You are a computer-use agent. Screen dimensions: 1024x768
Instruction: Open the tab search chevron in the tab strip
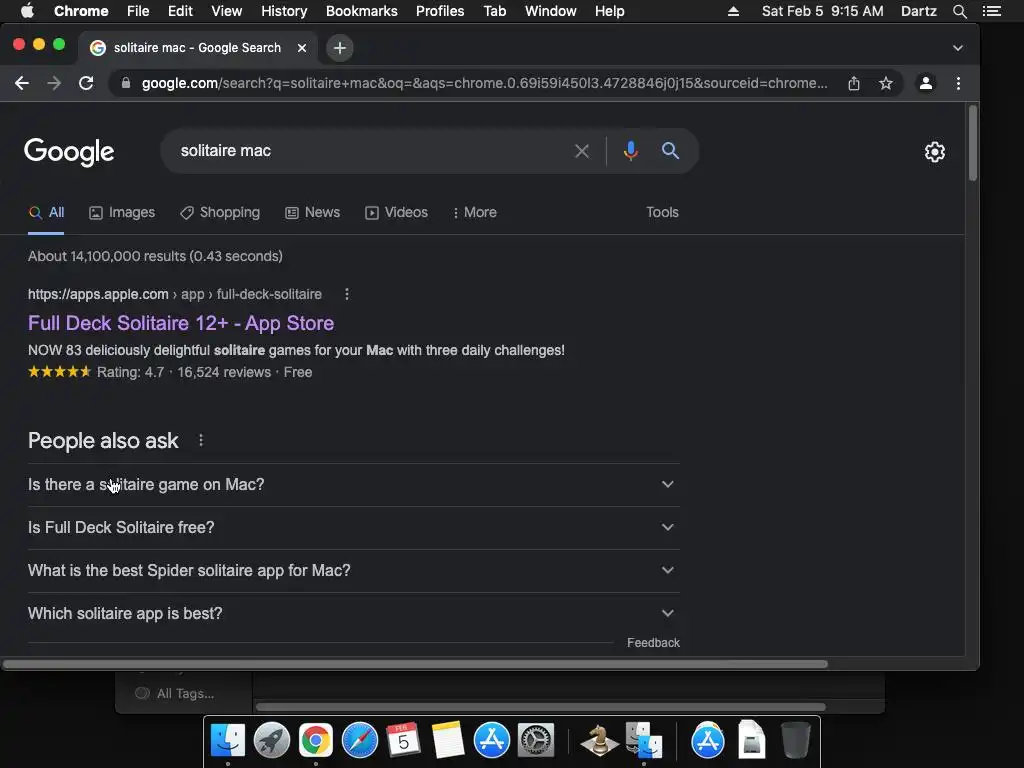(957, 48)
